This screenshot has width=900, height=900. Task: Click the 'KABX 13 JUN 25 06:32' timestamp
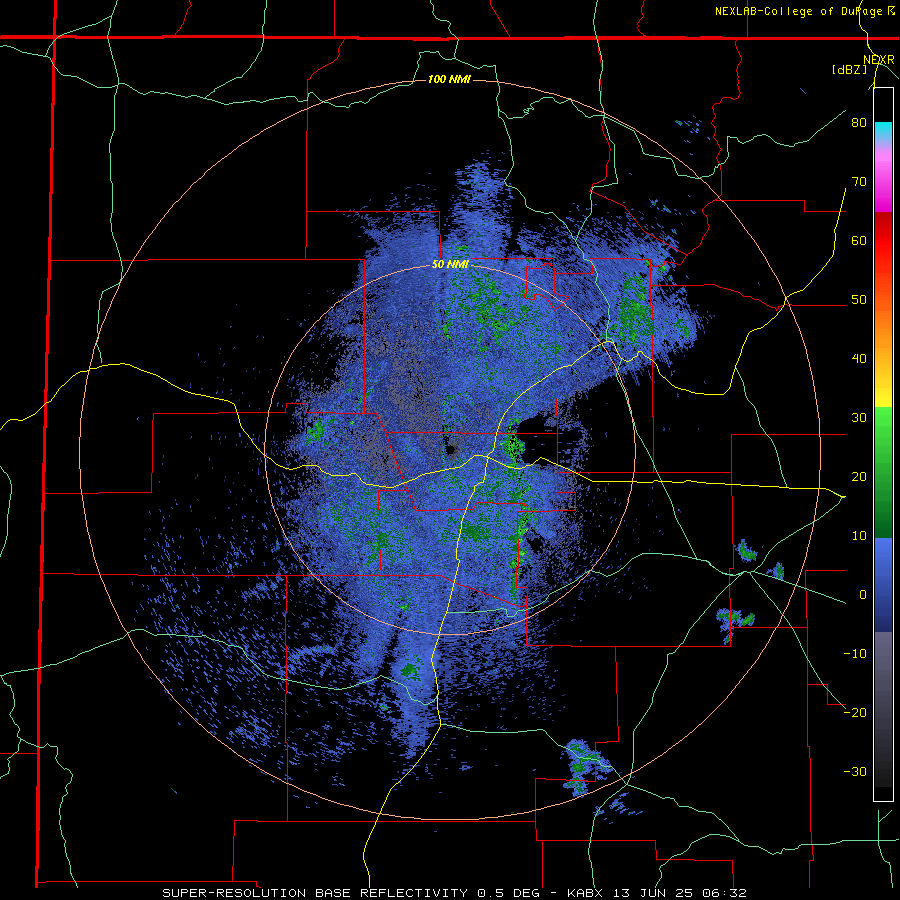(657, 893)
